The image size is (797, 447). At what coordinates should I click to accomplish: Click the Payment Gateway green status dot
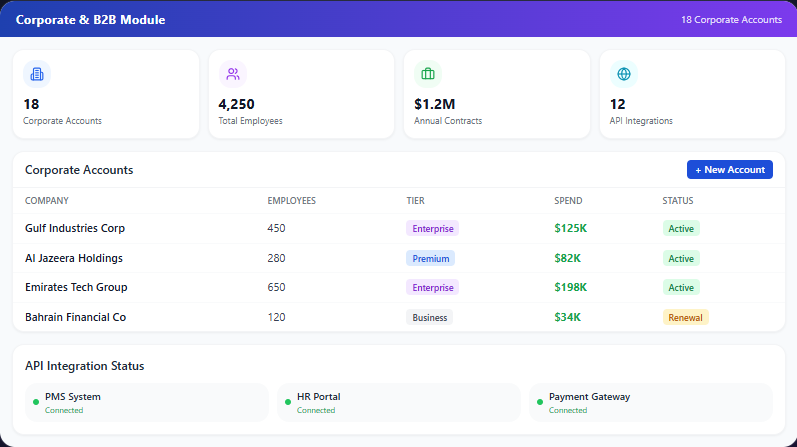(540, 402)
